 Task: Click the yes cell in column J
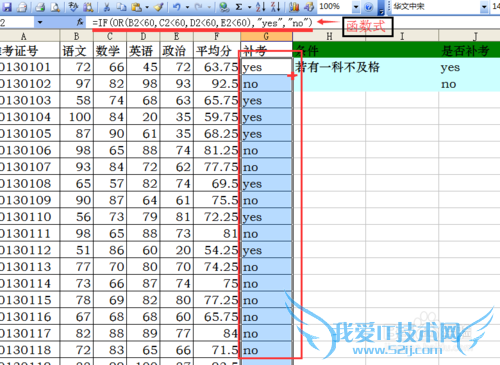(x=469, y=67)
